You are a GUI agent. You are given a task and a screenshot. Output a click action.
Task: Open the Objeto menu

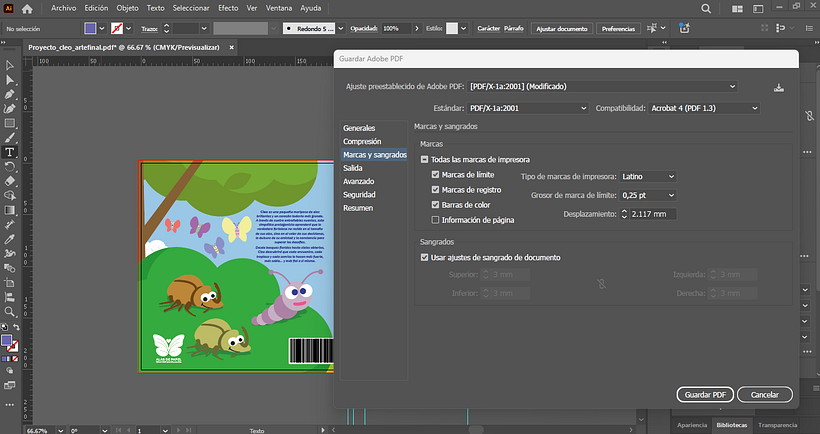pyautogui.click(x=128, y=8)
